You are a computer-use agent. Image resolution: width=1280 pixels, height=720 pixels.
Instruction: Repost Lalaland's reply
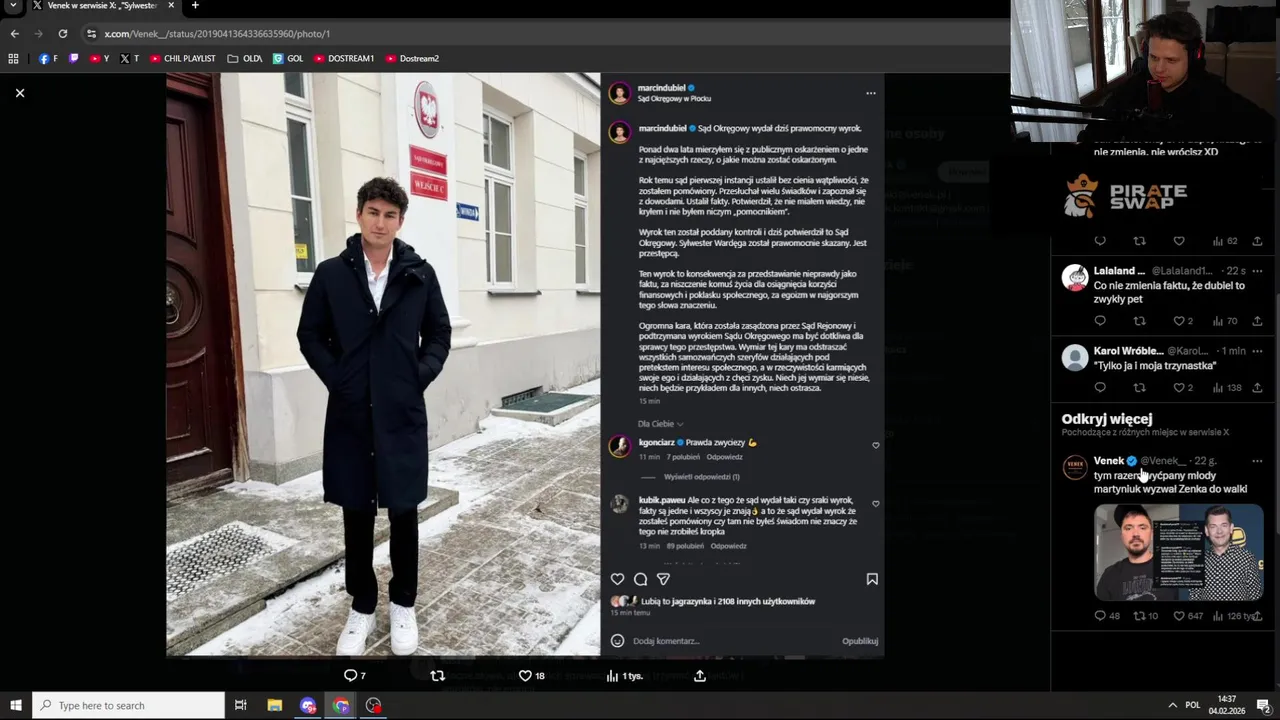click(1139, 321)
